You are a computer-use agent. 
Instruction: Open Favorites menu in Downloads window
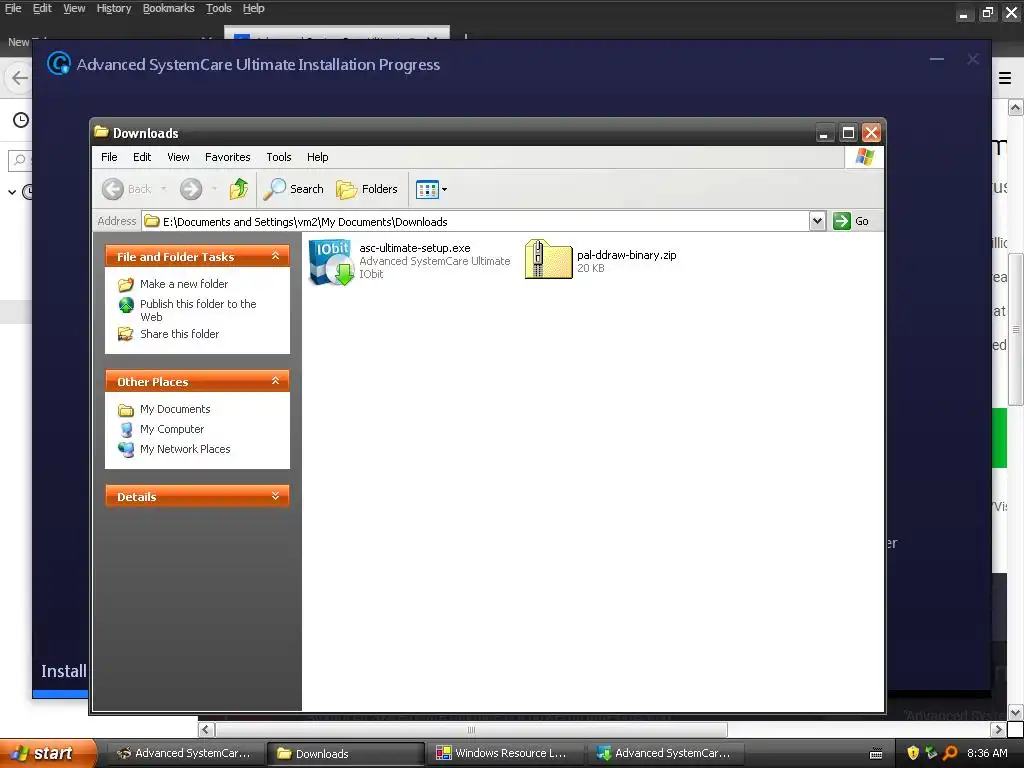227,157
